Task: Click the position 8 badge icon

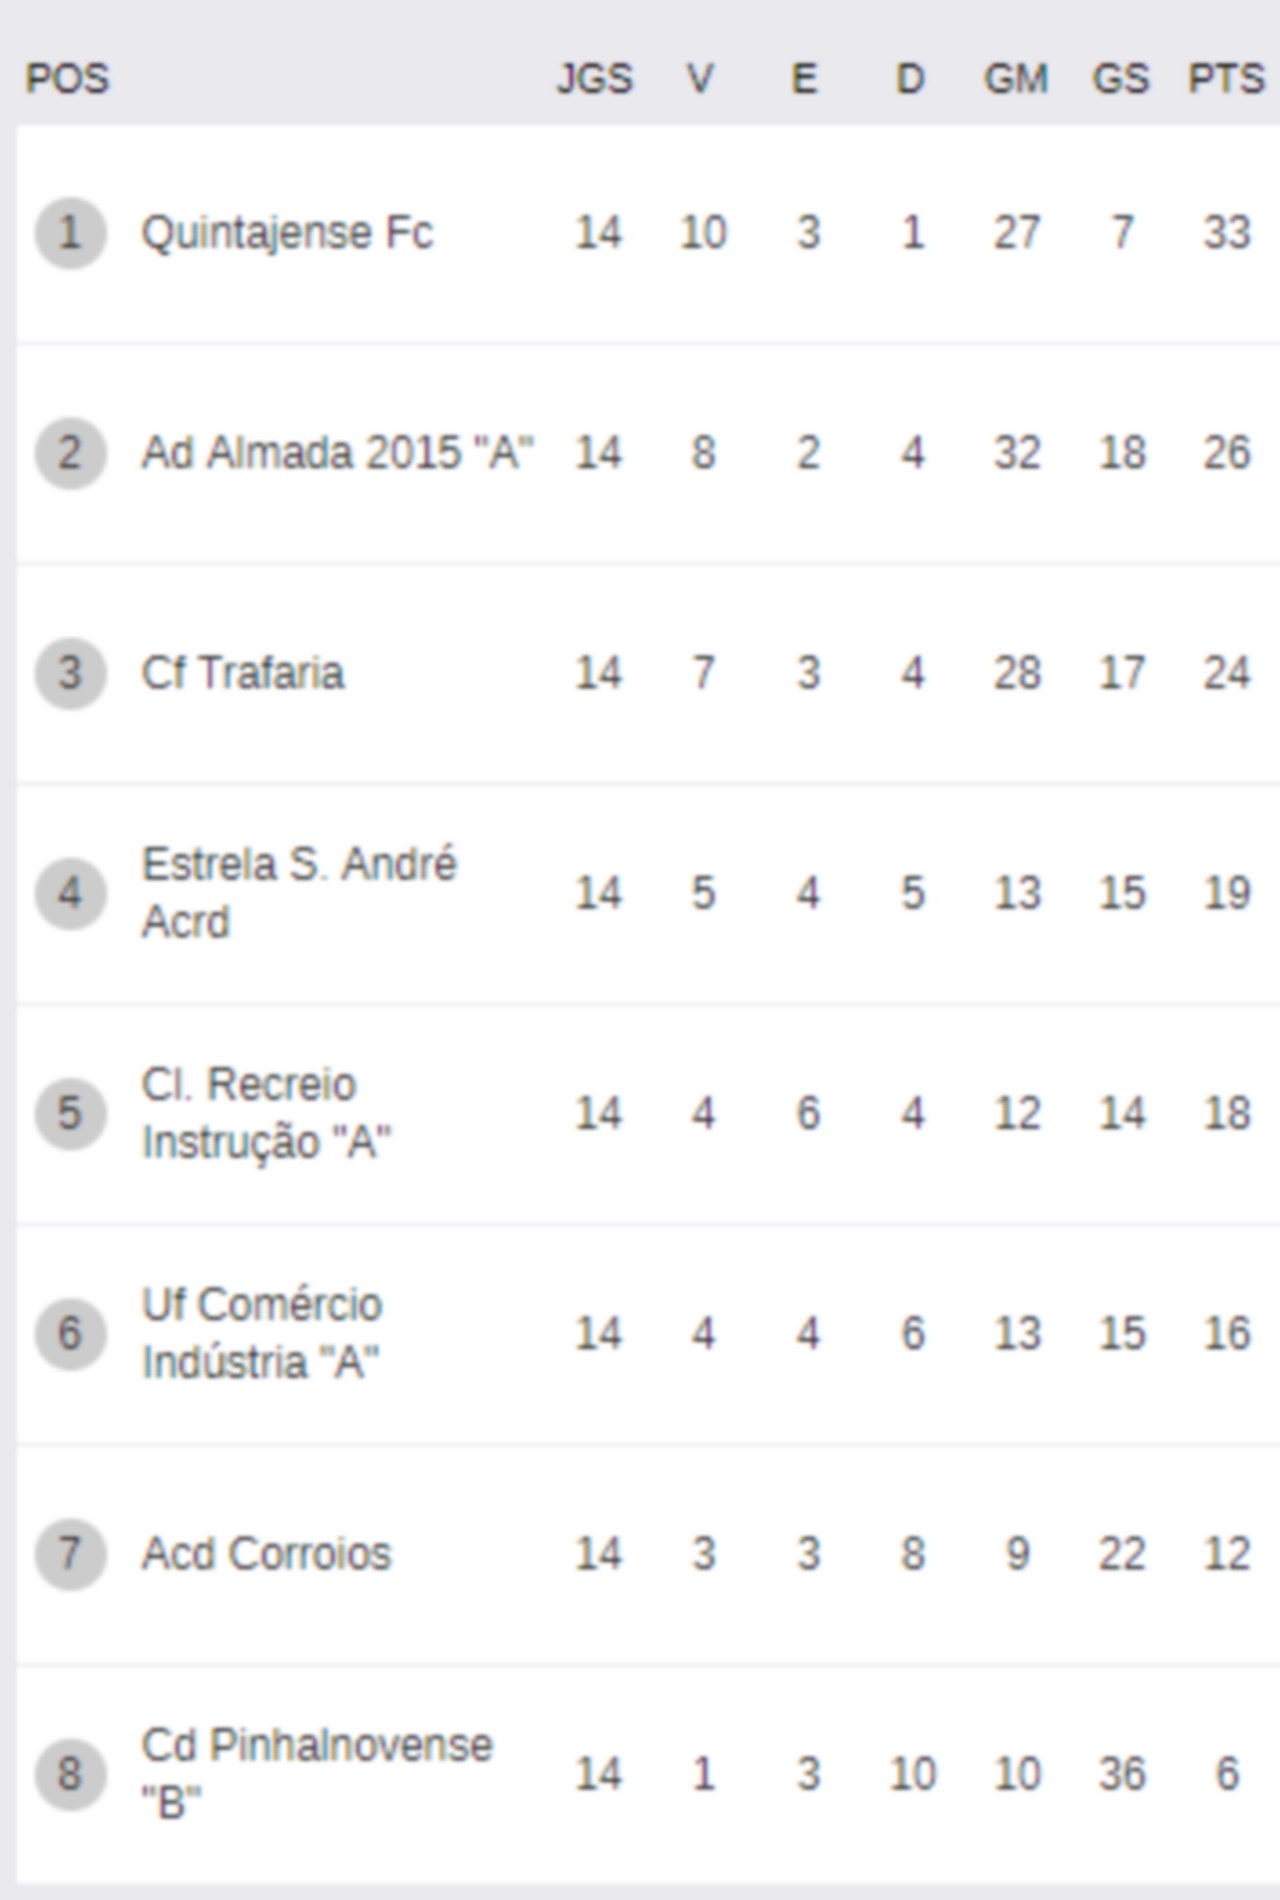Action: tap(70, 1774)
